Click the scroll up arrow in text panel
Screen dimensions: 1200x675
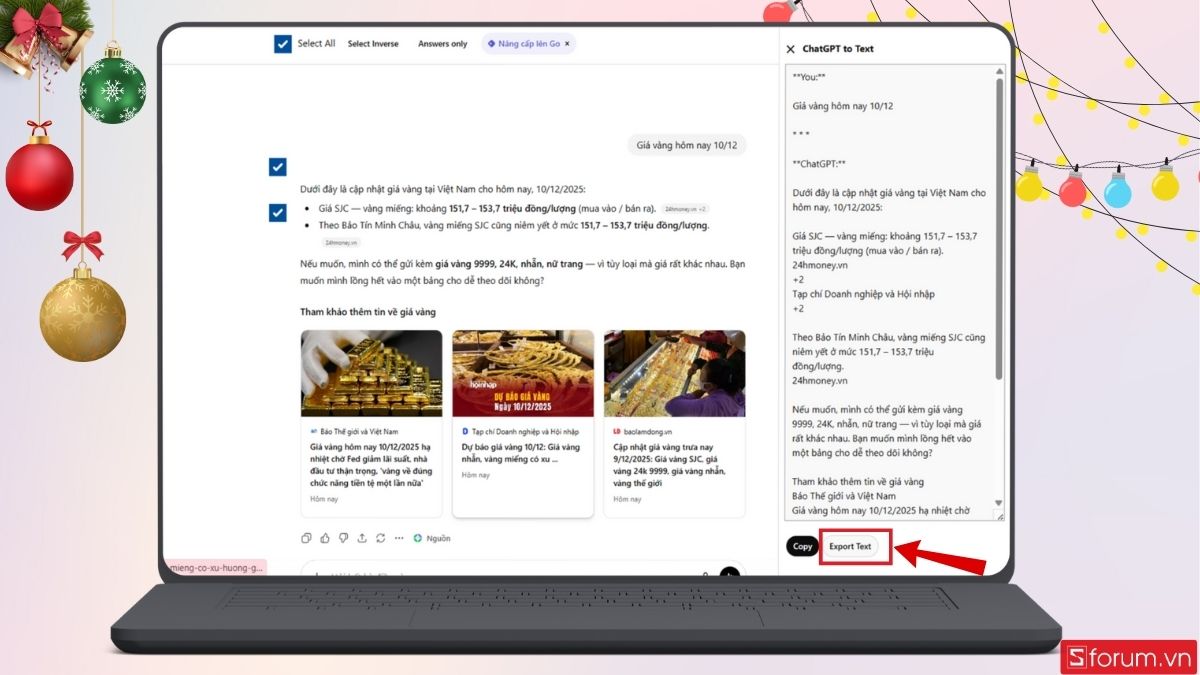[998, 72]
